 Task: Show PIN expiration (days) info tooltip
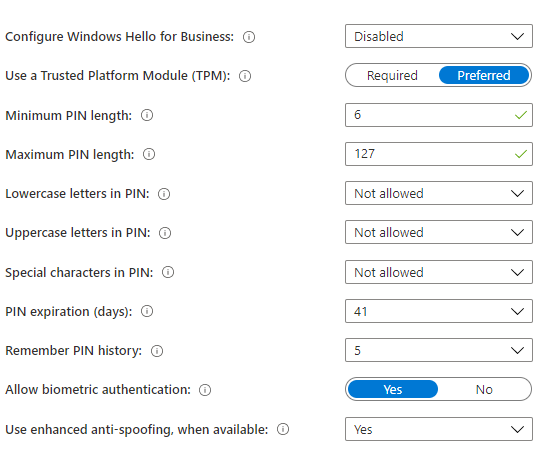click(147, 311)
